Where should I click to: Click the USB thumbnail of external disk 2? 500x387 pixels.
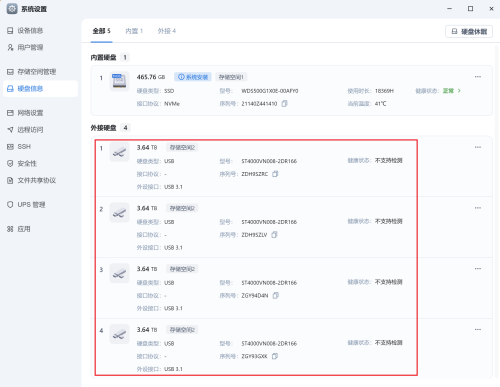tap(119, 213)
